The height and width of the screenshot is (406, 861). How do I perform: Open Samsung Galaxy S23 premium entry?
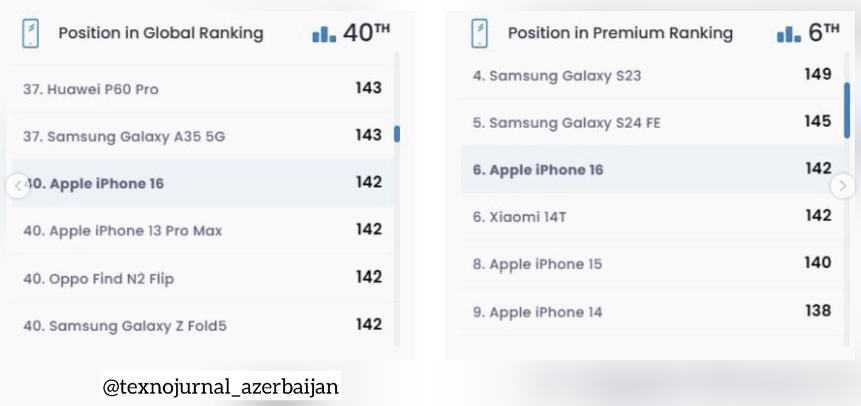(x=652, y=75)
